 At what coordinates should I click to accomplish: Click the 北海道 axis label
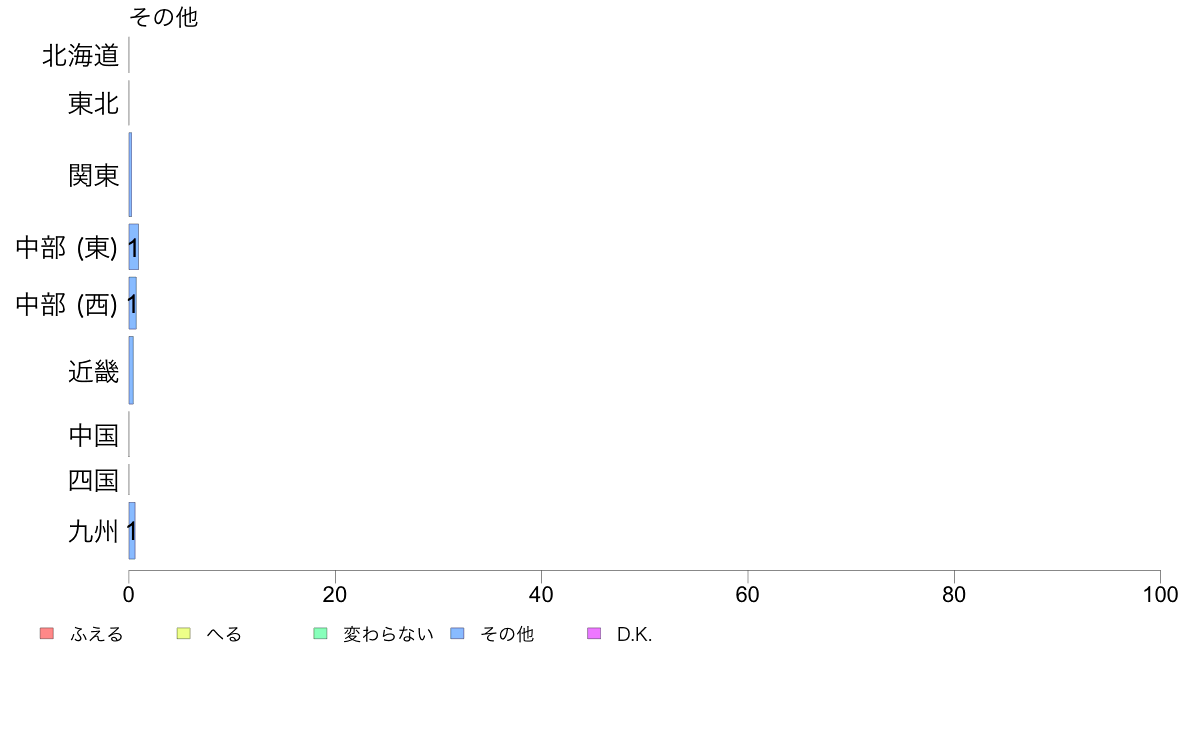pos(81,55)
